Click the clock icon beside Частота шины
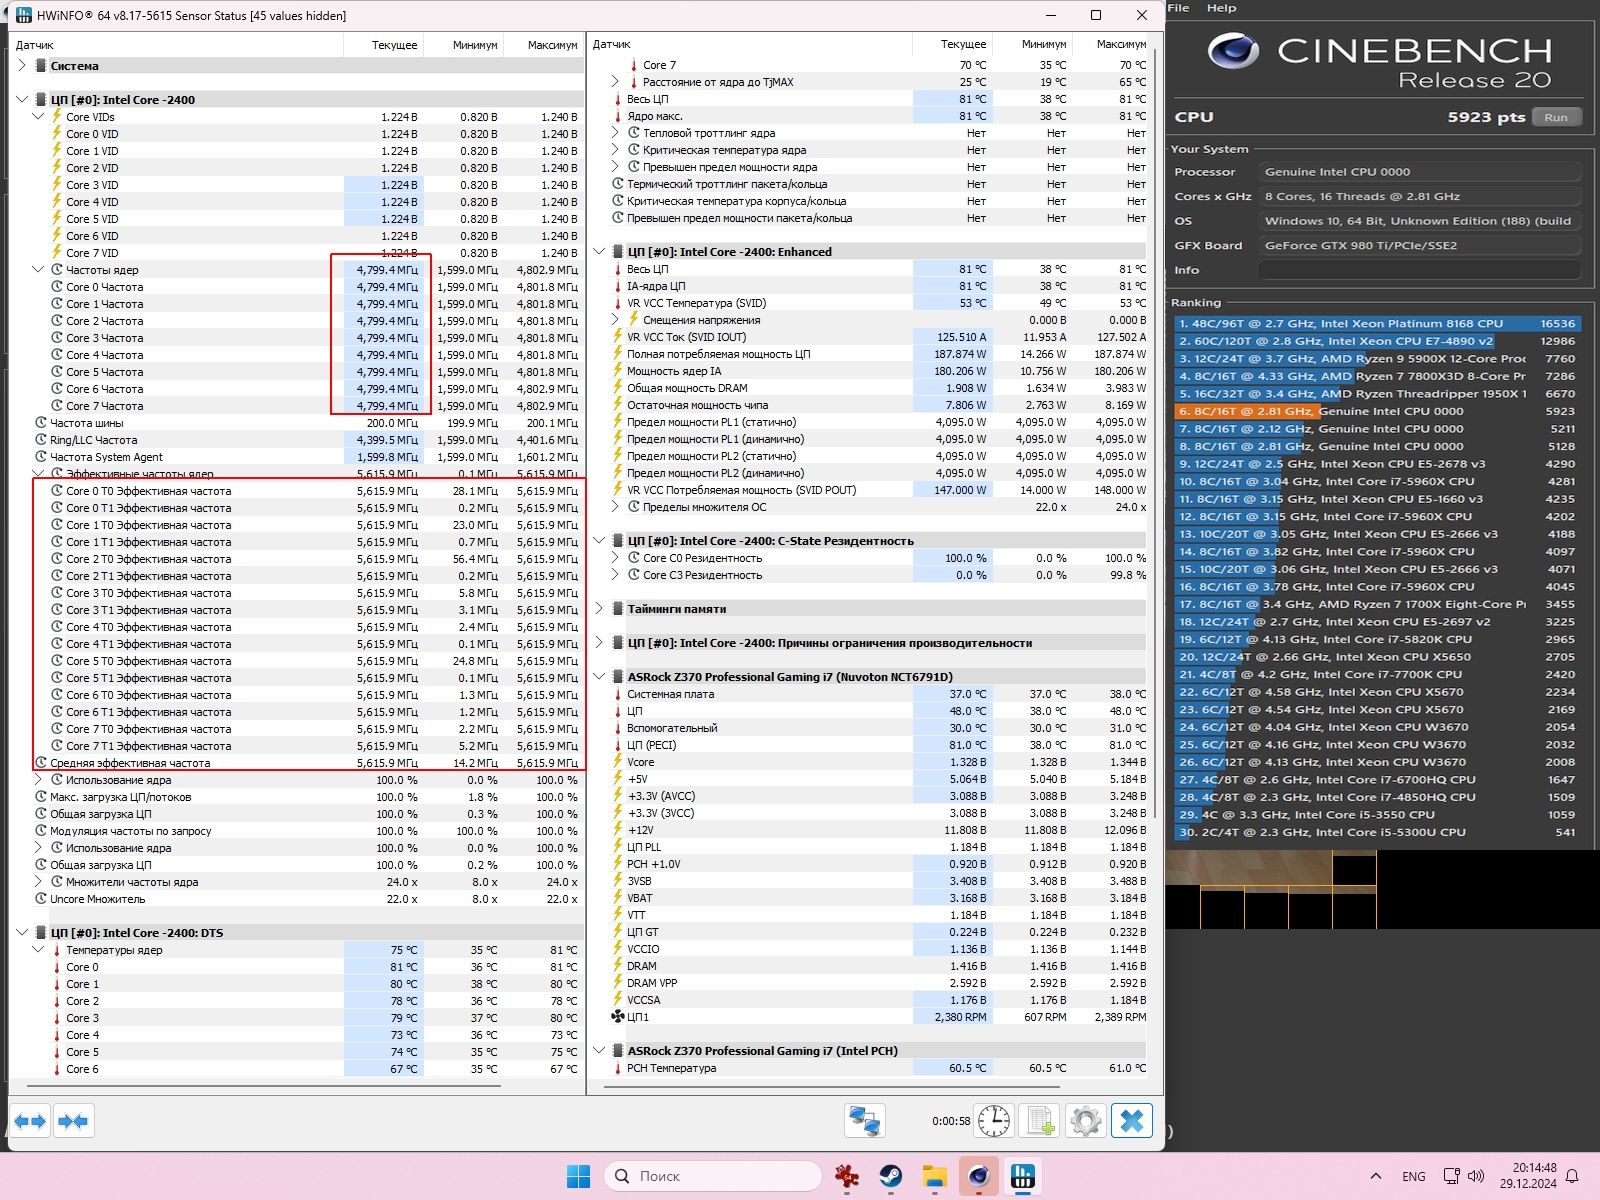 [41, 423]
